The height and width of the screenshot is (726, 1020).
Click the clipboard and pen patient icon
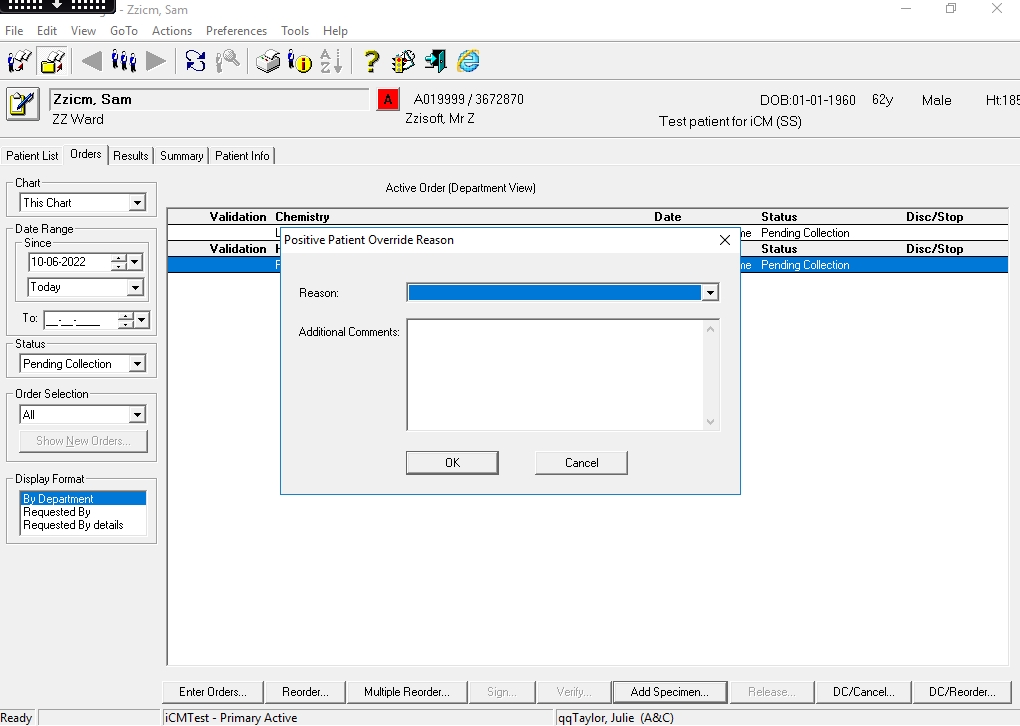tap(23, 104)
